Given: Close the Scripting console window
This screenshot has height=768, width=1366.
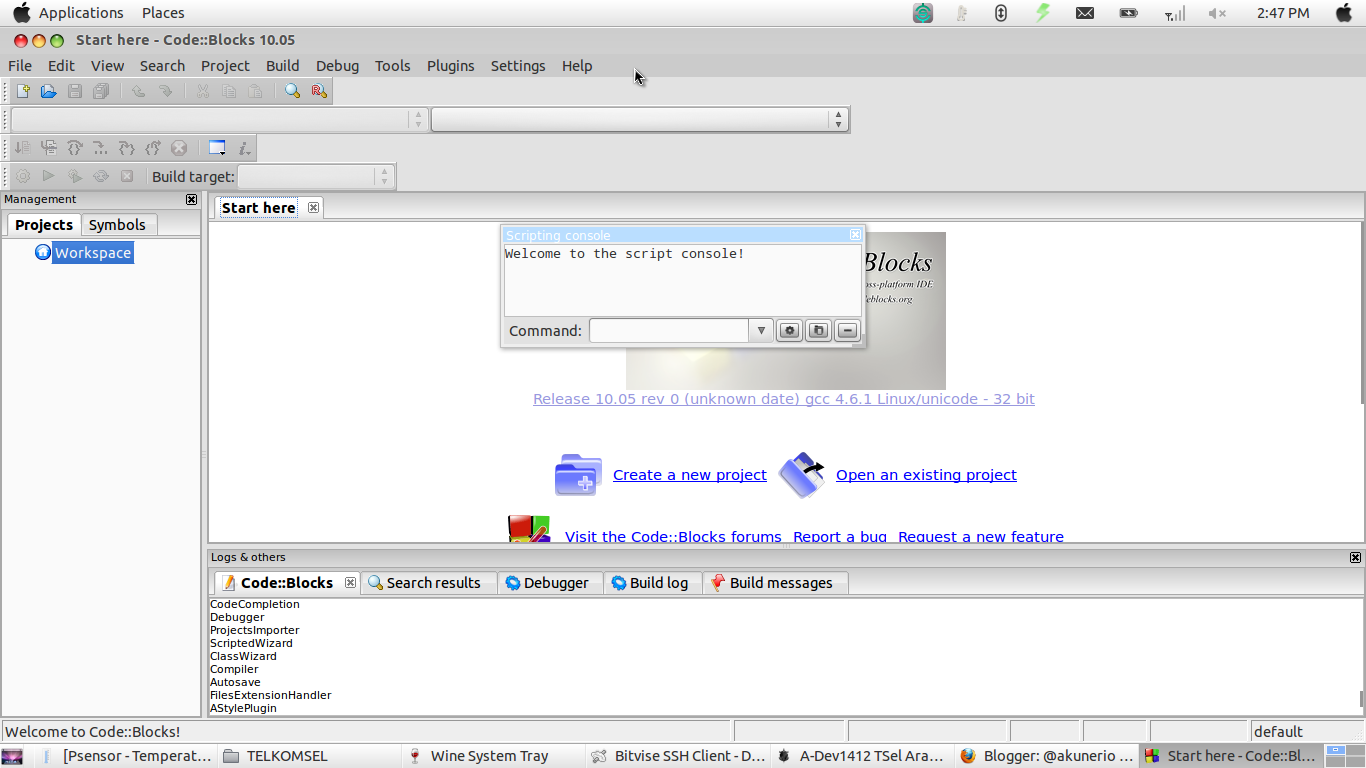Looking at the screenshot, I should pyautogui.click(x=855, y=235).
